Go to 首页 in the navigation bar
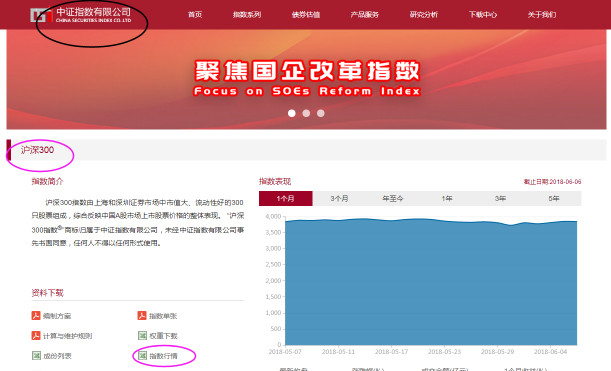 point(195,15)
